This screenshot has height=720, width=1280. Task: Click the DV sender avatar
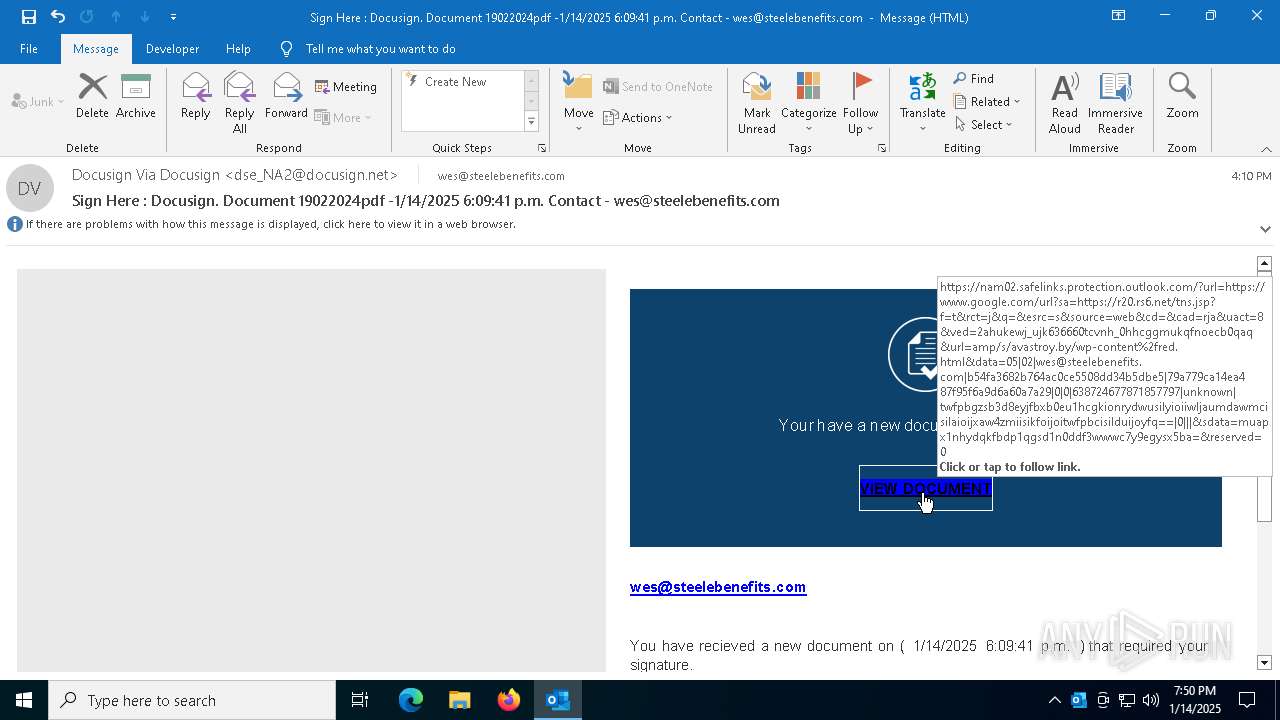click(x=29, y=188)
